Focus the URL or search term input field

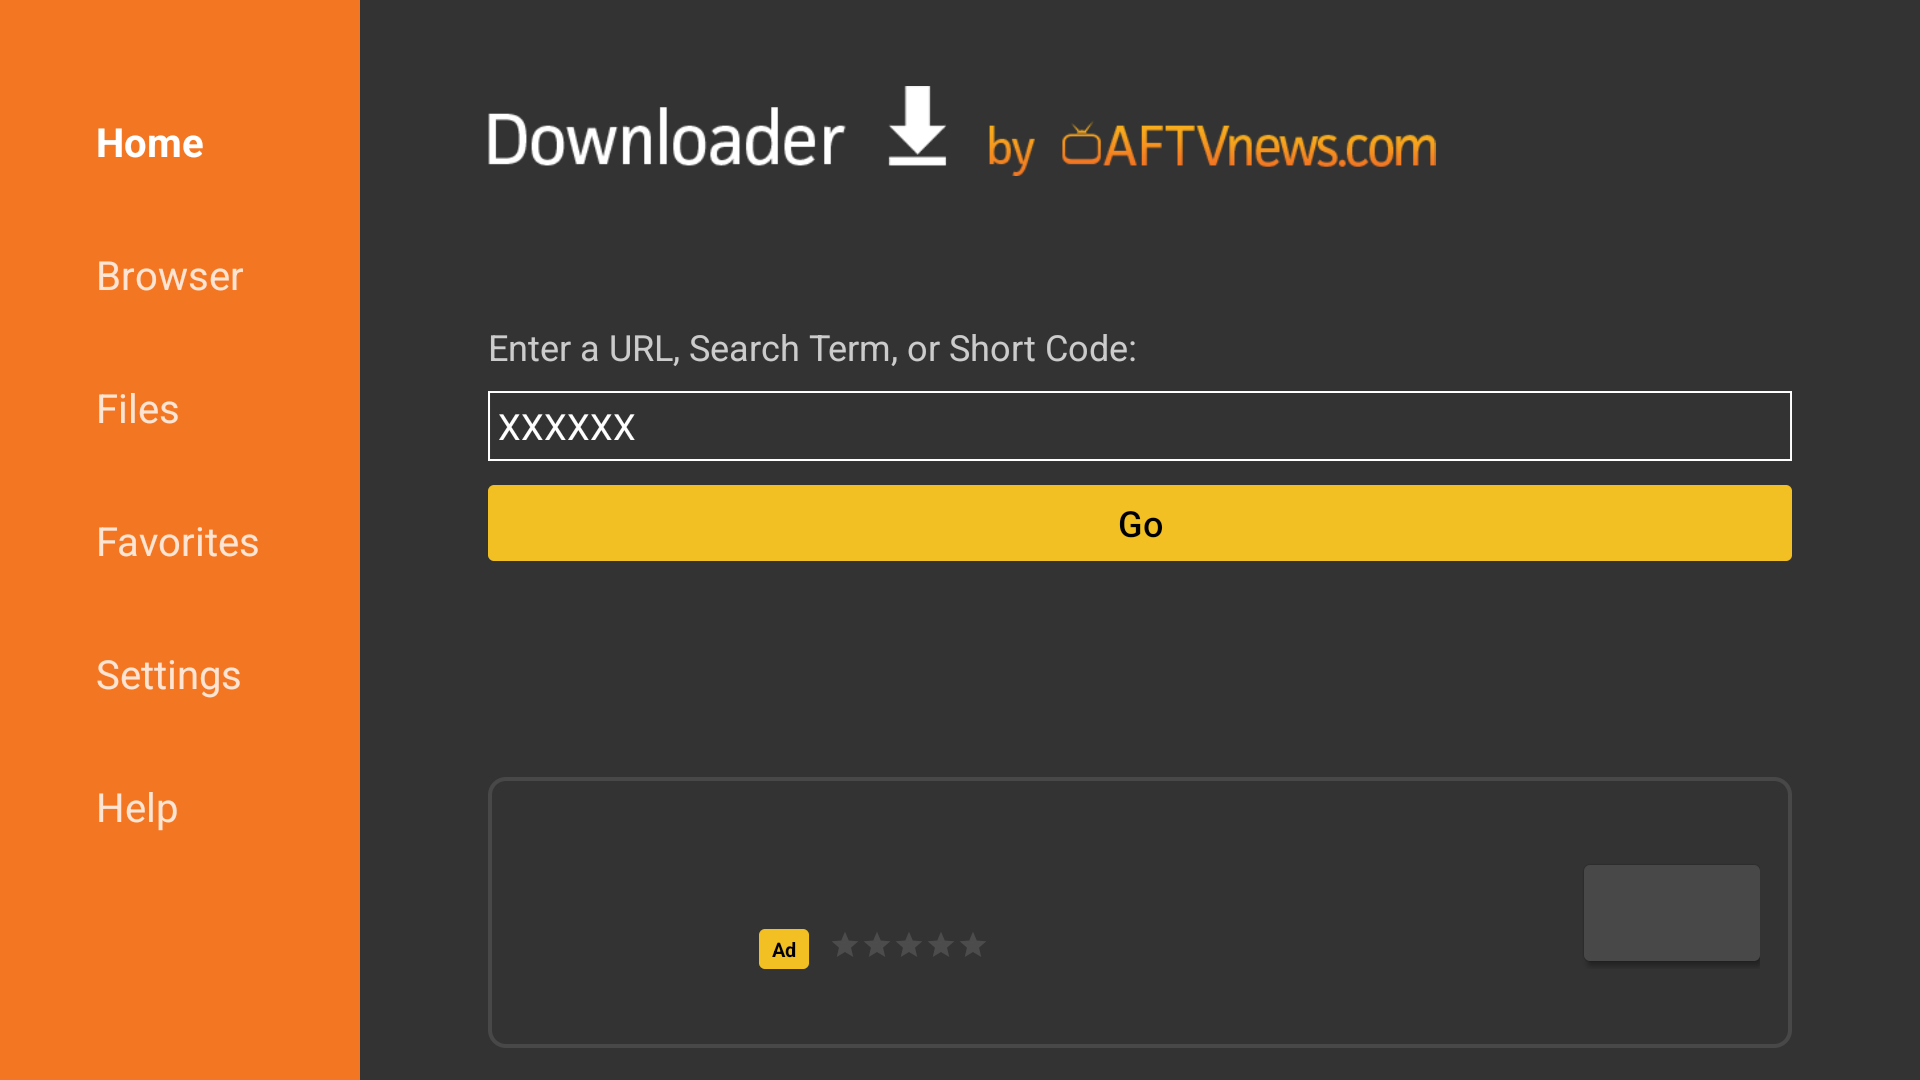[x=1140, y=426]
